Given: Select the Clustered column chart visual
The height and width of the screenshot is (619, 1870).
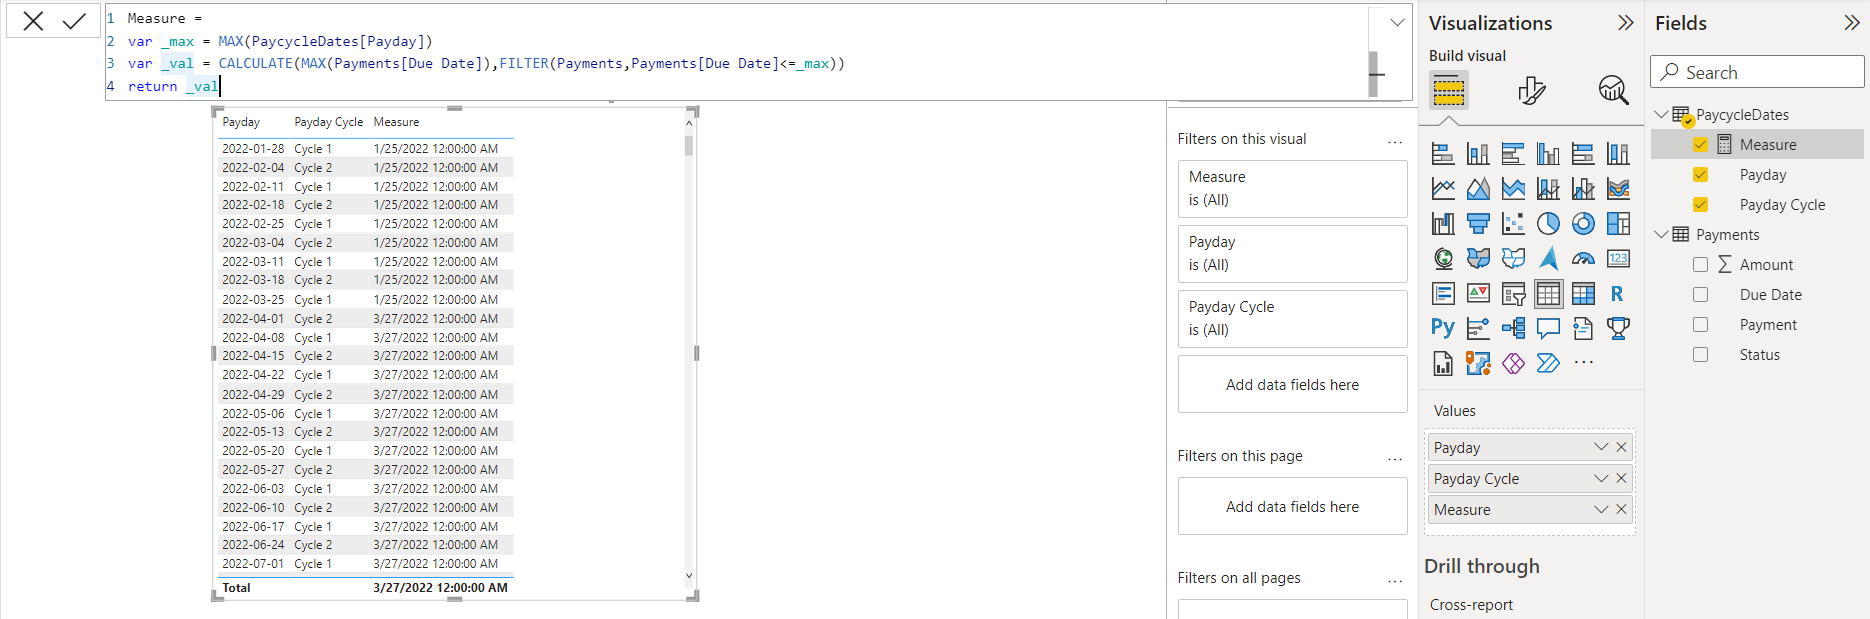Looking at the screenshot, I should point(1548,154).
